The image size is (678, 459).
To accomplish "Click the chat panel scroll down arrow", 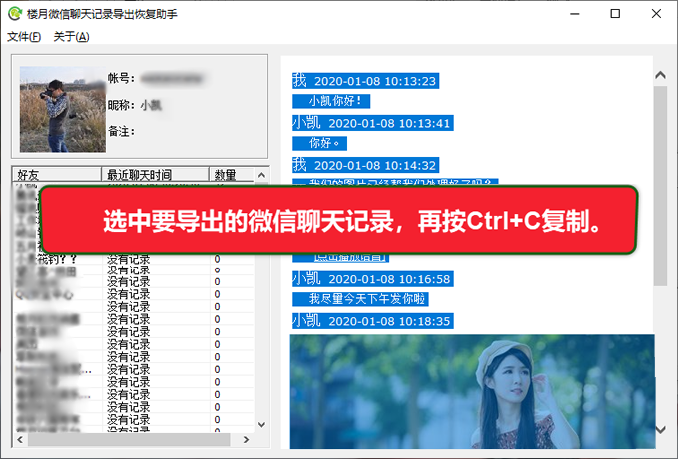I will [660, 429].
